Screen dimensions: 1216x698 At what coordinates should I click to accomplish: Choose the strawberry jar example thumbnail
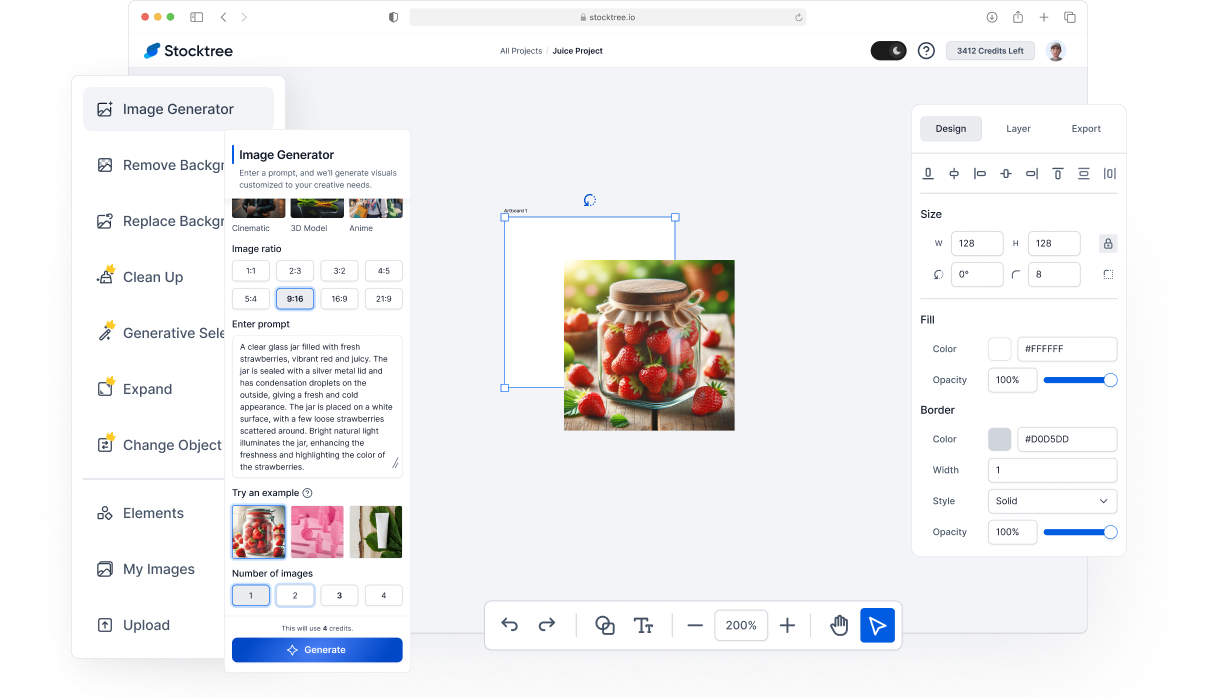point(259,531)
